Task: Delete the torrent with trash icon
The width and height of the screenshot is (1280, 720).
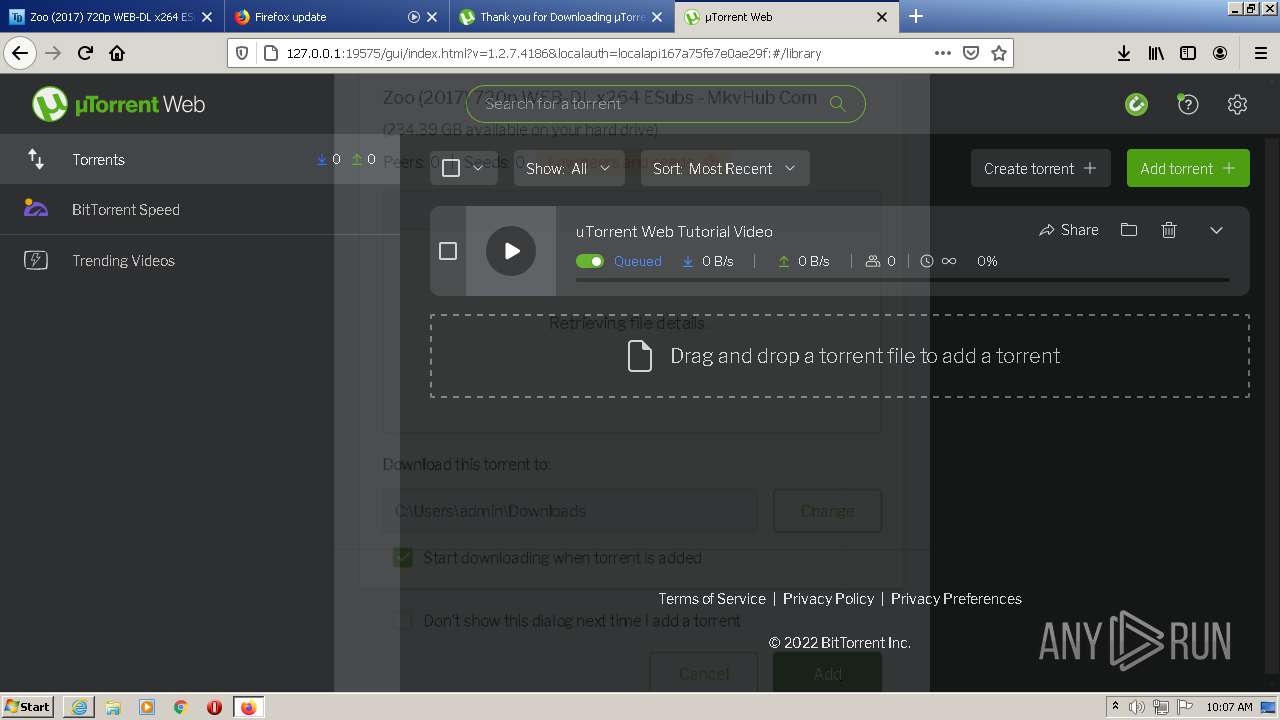Action: [1169, 230]
